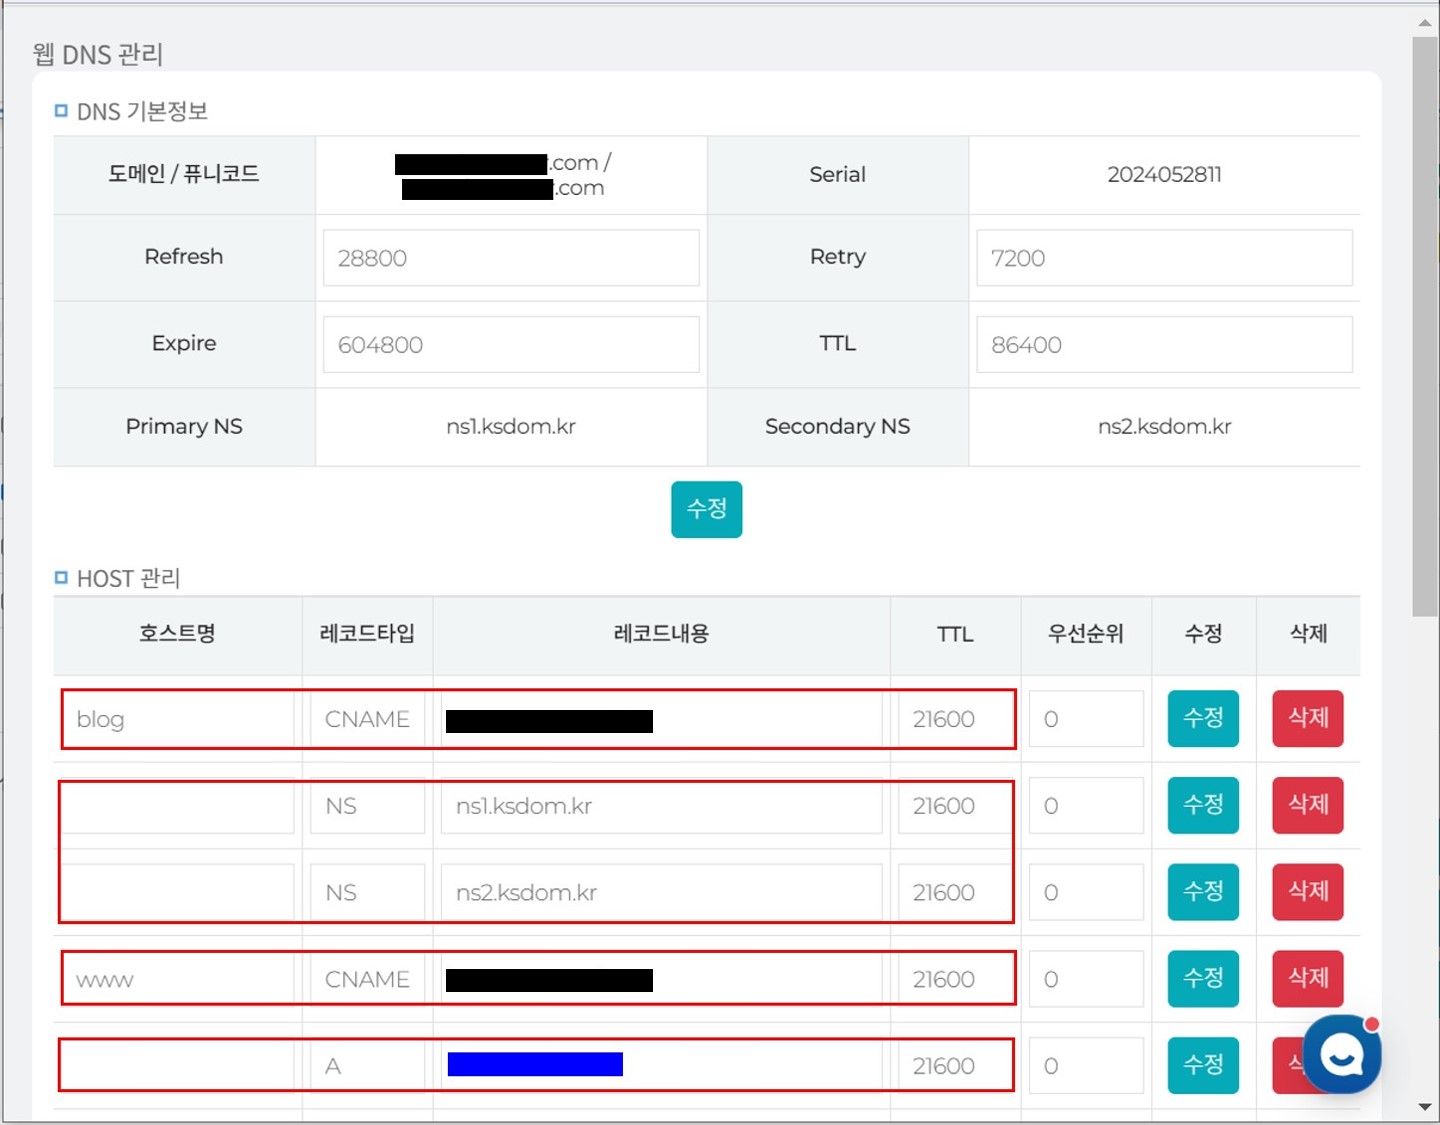The width and height of the screenshot is (1440, 1125).
Task: Select the record content field ns2.ksdom.kr
Action: 661,893
